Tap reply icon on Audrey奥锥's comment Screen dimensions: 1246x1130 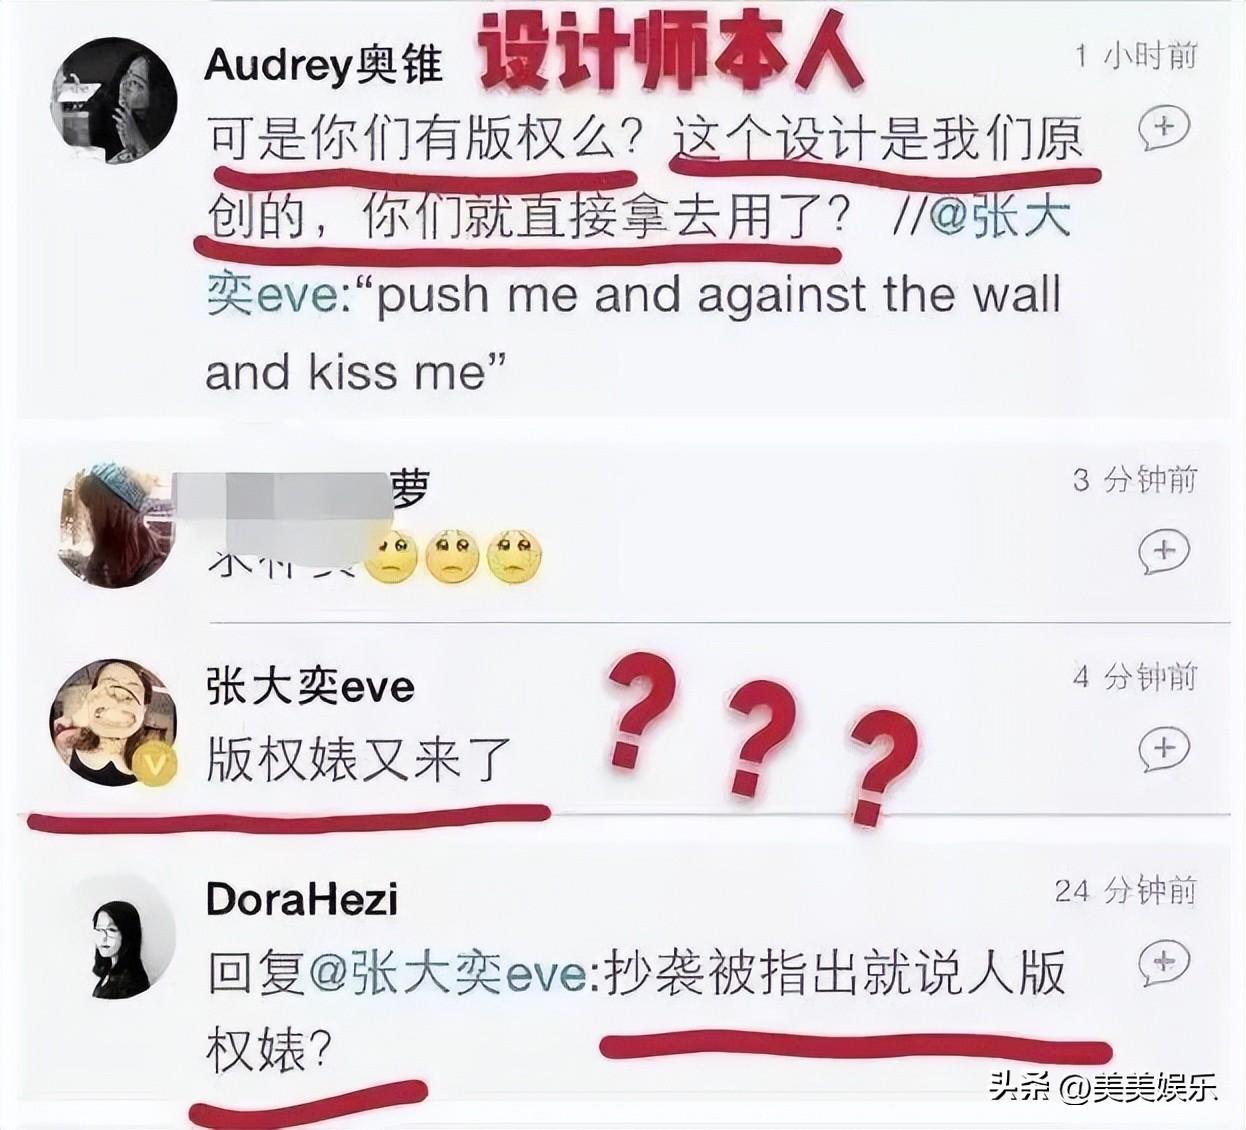[x=1164, y=127]
